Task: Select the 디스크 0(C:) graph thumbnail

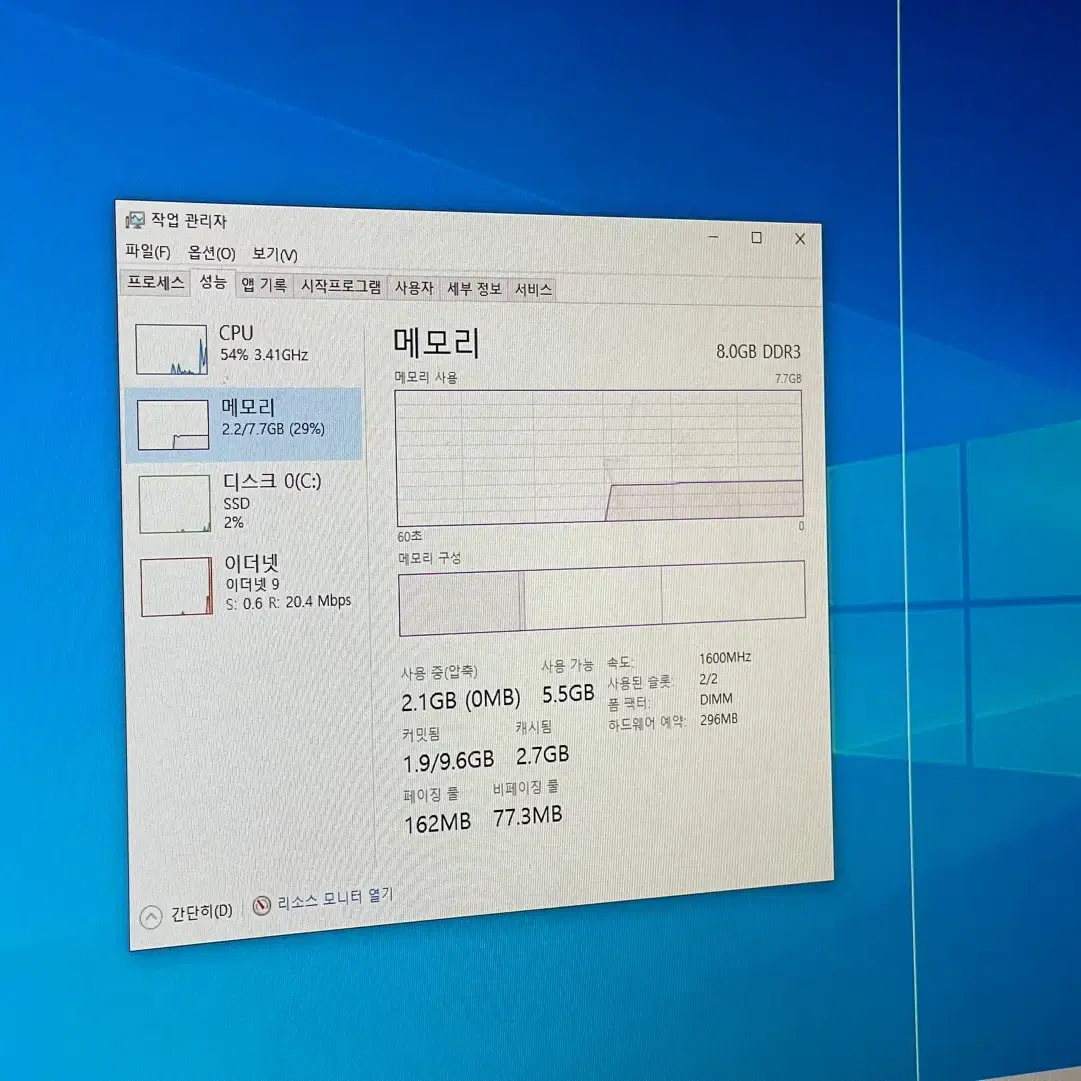Action: pos(175,504)
